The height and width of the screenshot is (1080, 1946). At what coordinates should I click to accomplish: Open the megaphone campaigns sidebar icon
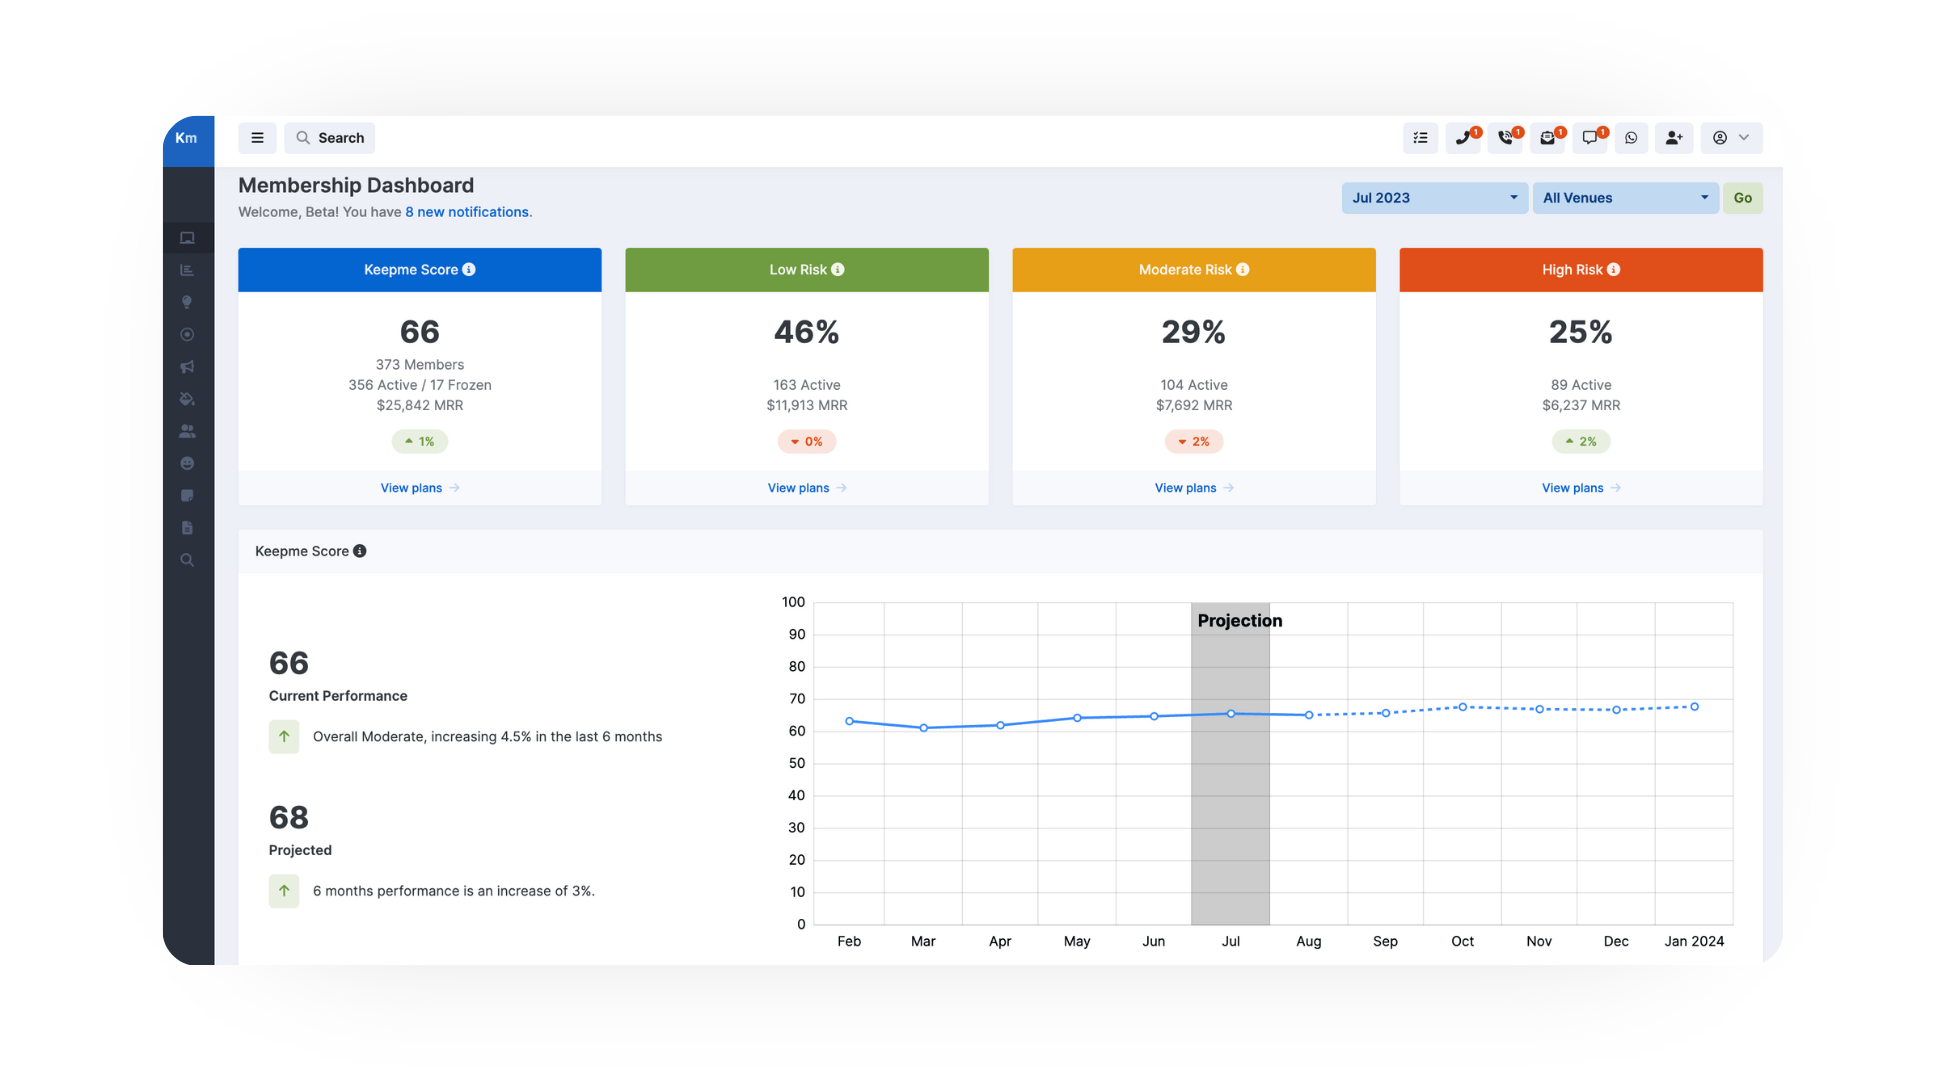coord(187,367)
